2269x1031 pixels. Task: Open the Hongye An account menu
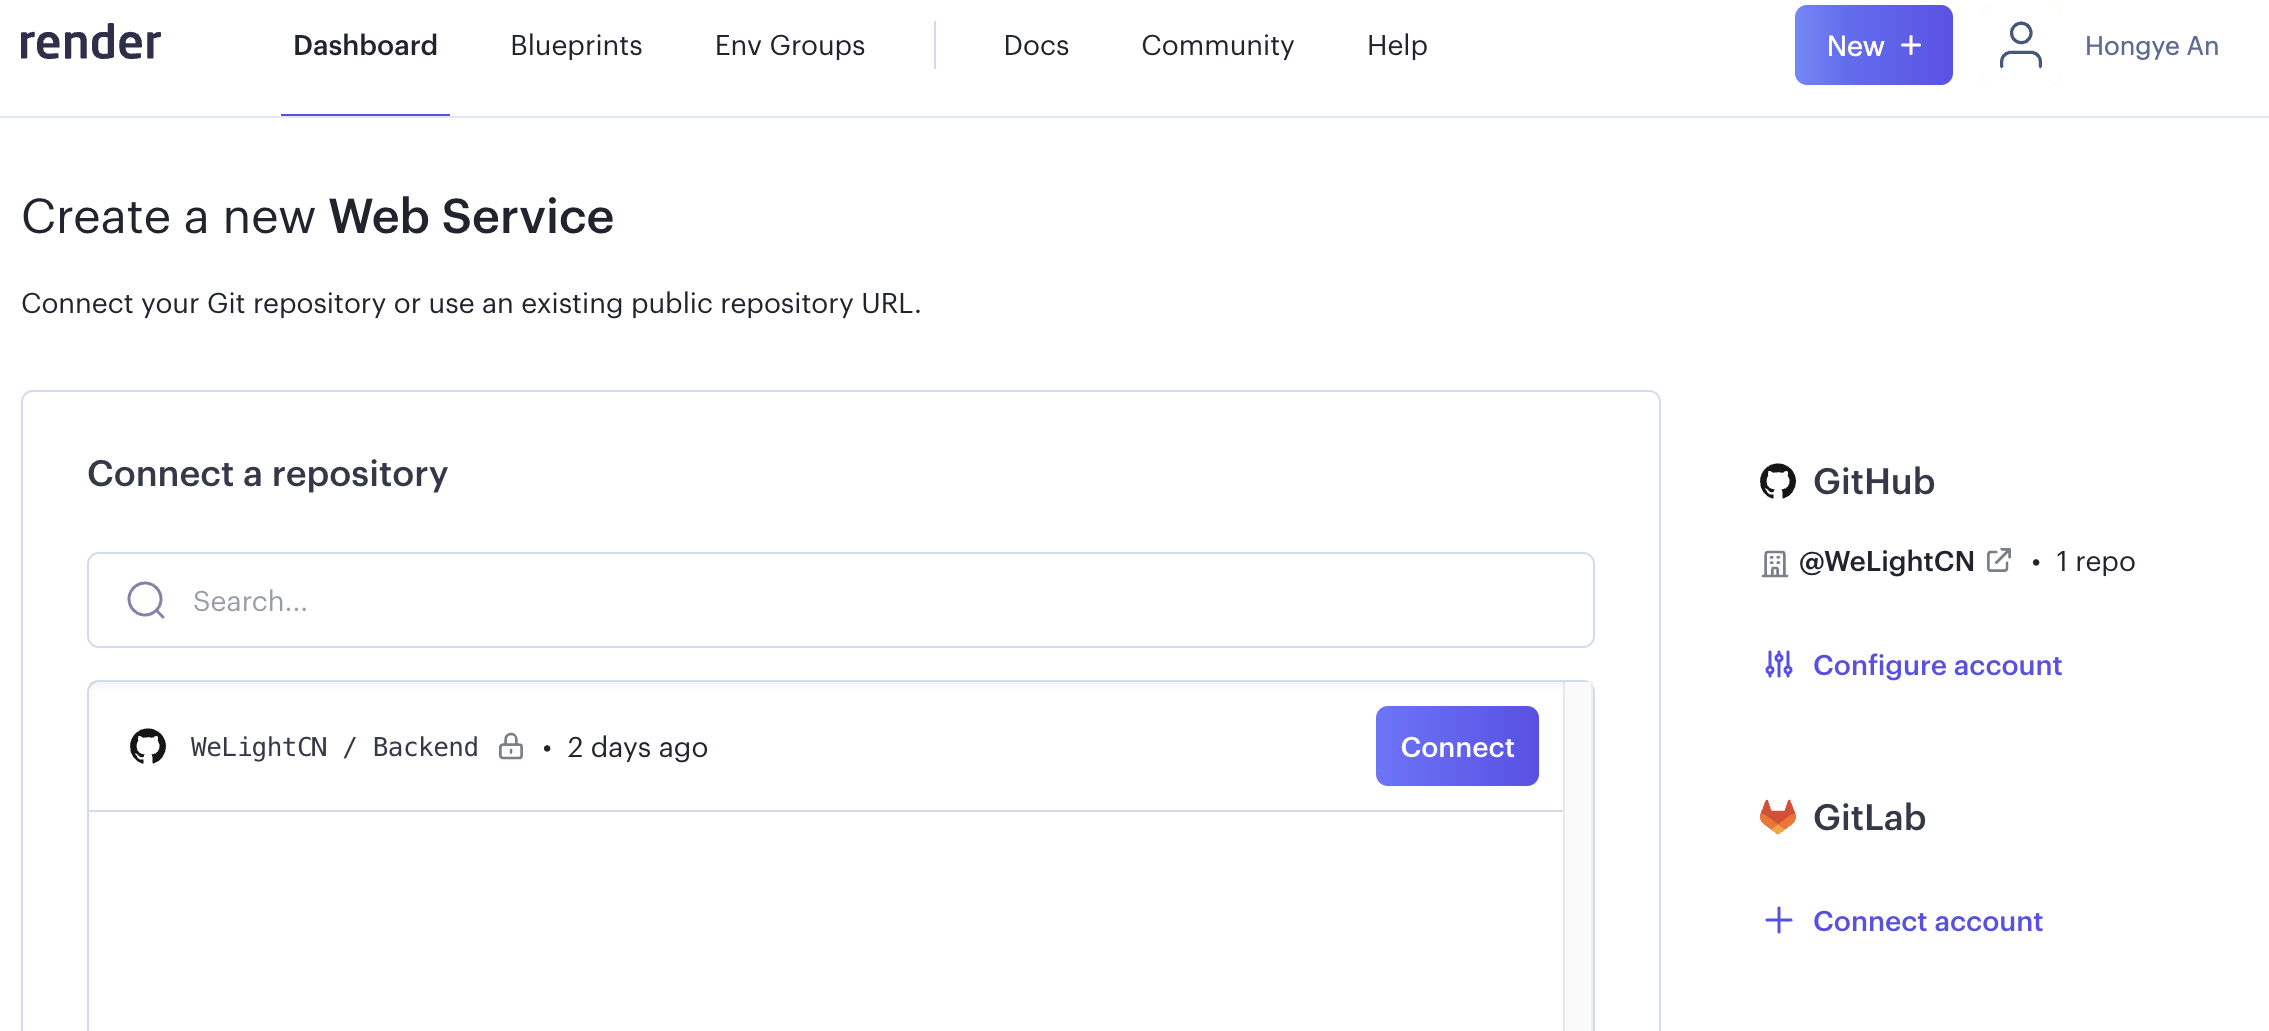click(2151, 46)
